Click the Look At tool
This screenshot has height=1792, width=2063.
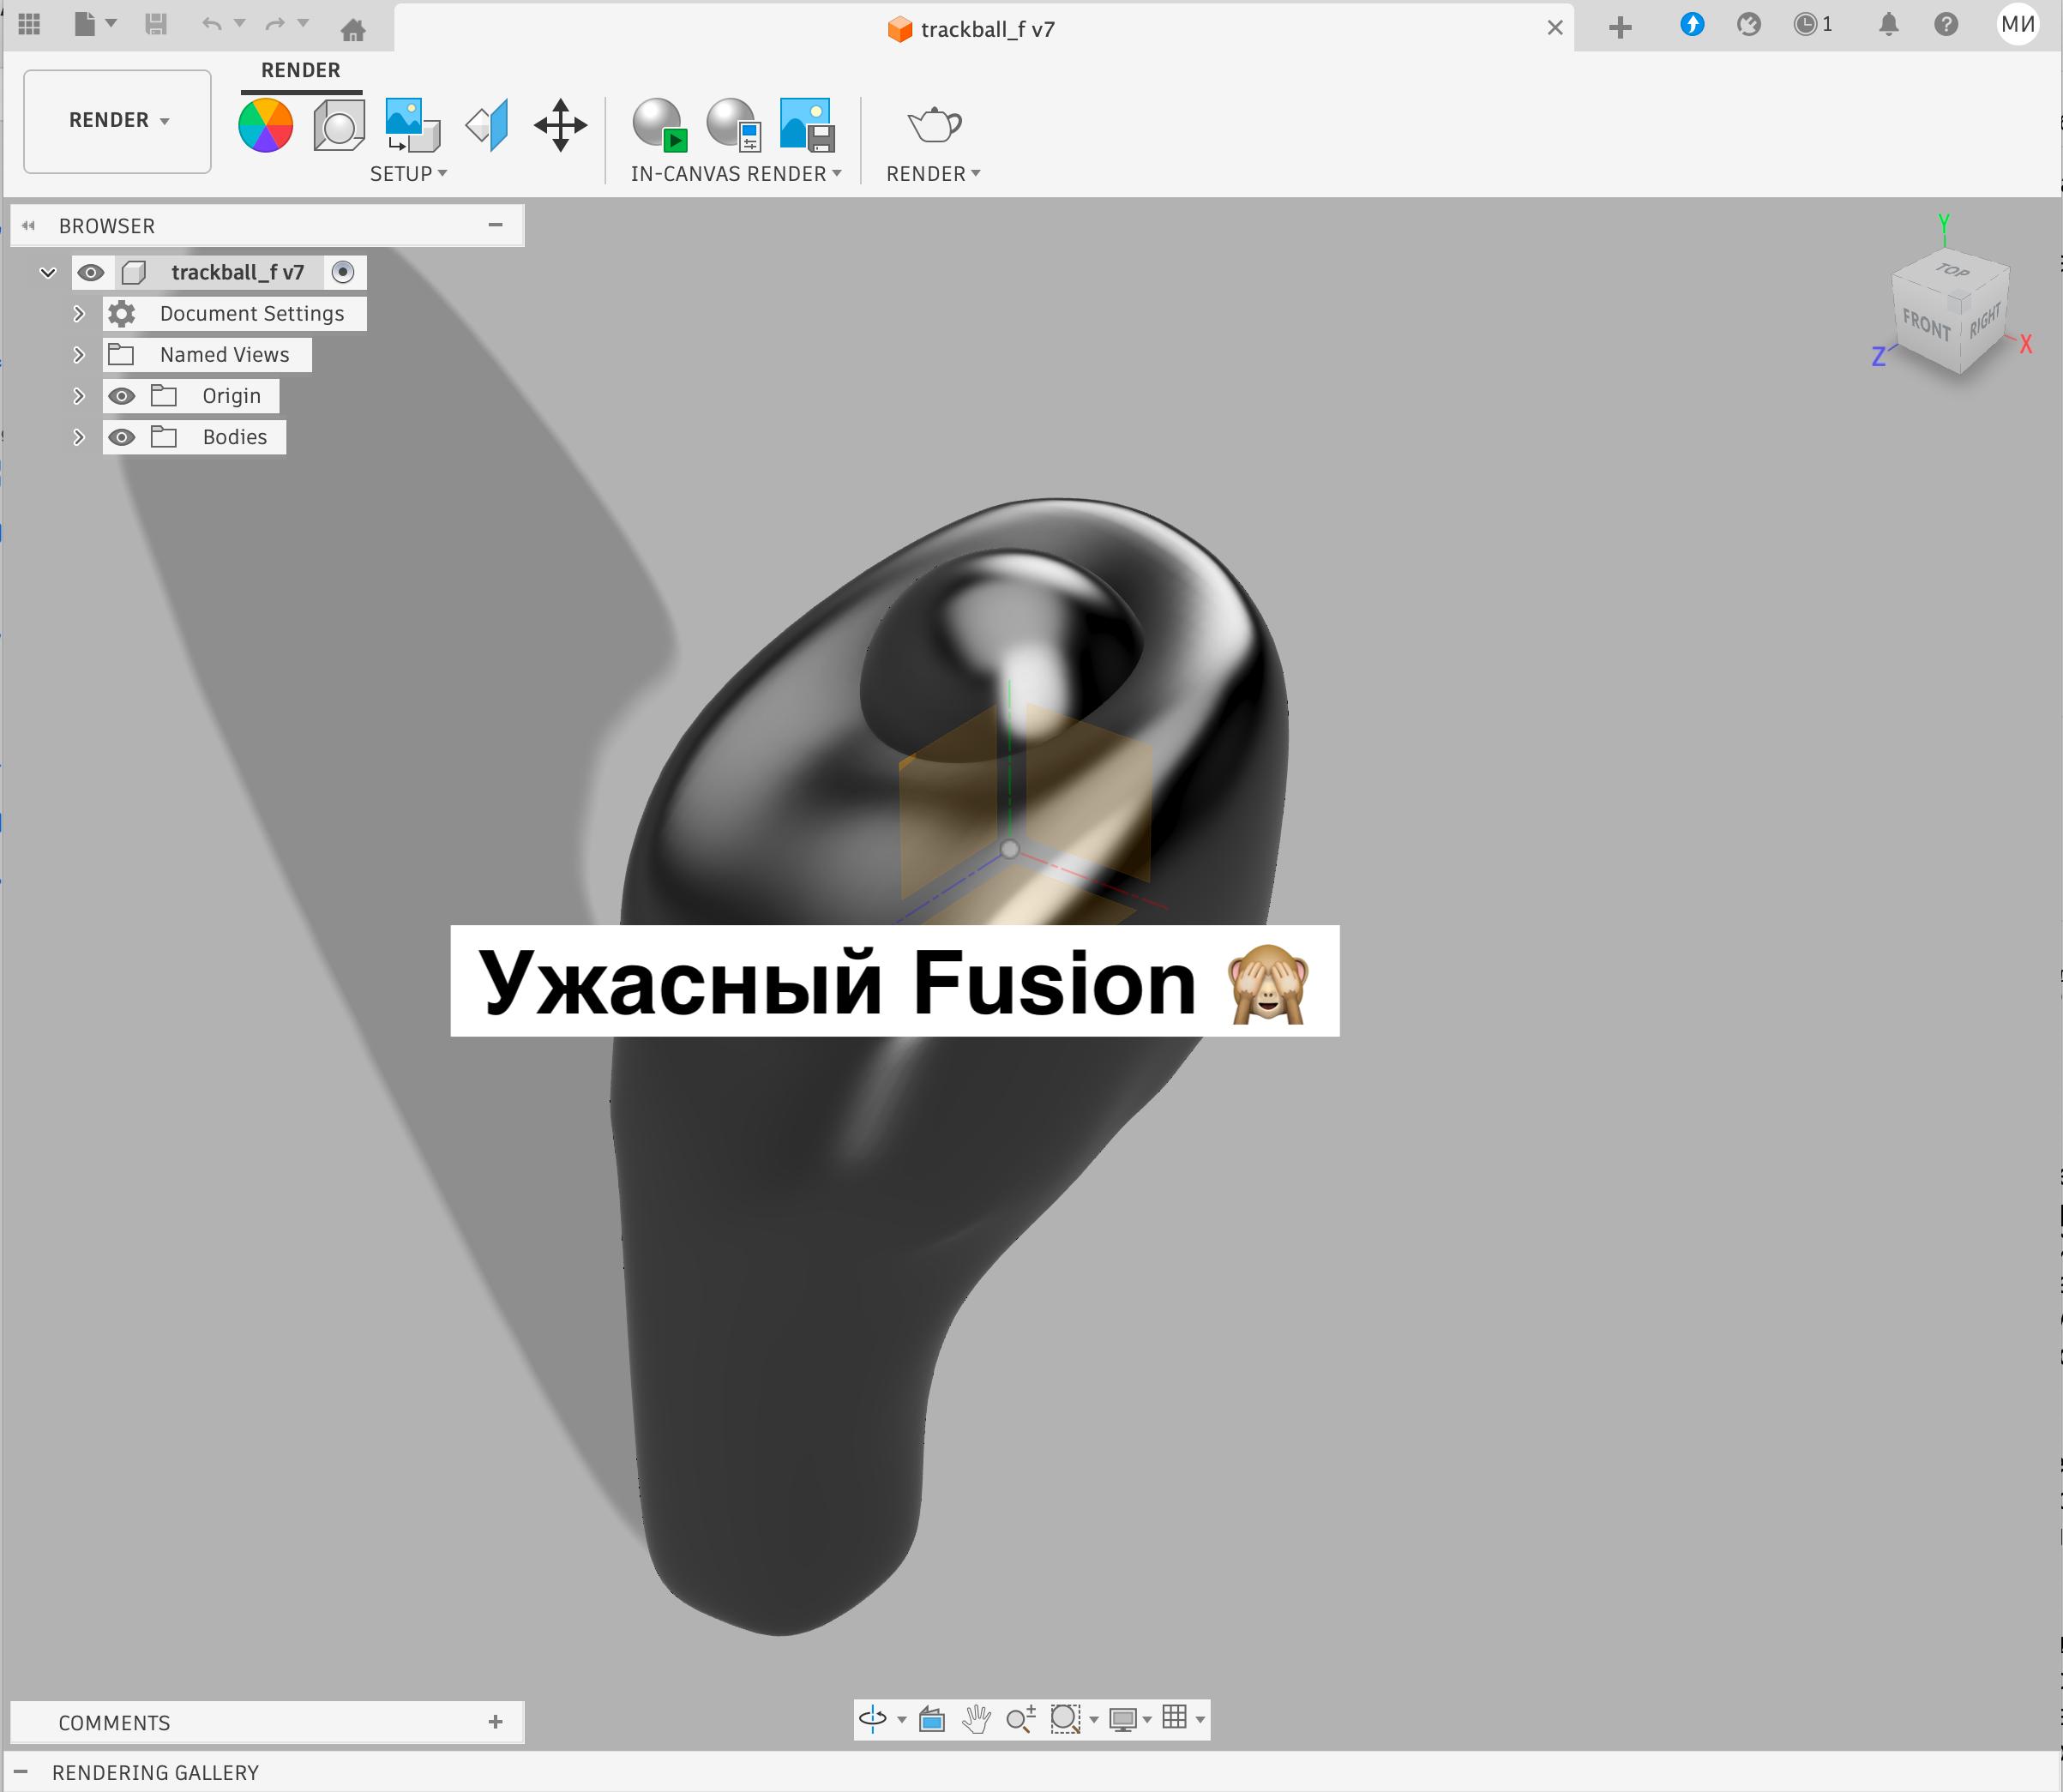(932, 1719)
